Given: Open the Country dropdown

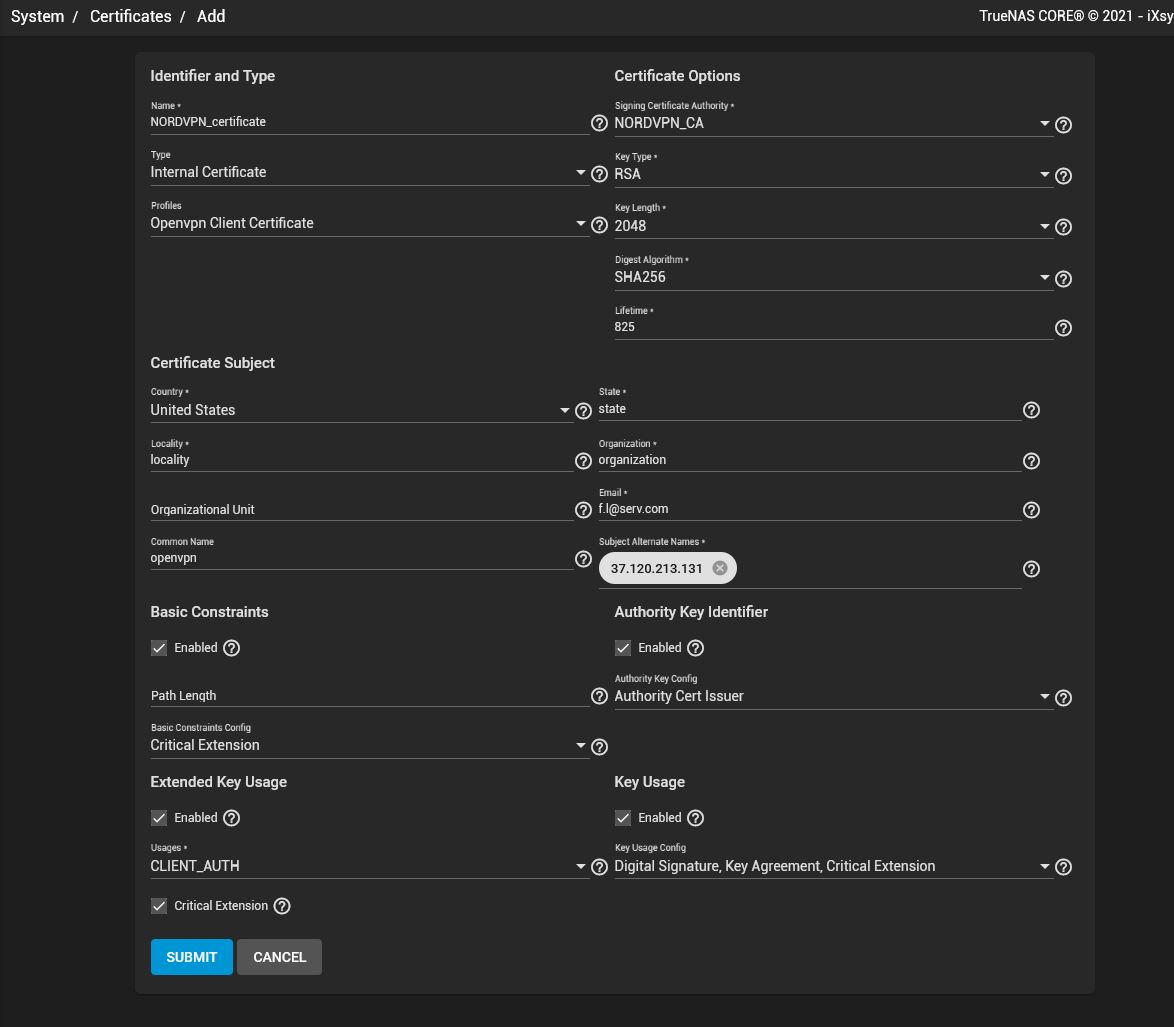Looking at the screenshot, I should (361, 410).
